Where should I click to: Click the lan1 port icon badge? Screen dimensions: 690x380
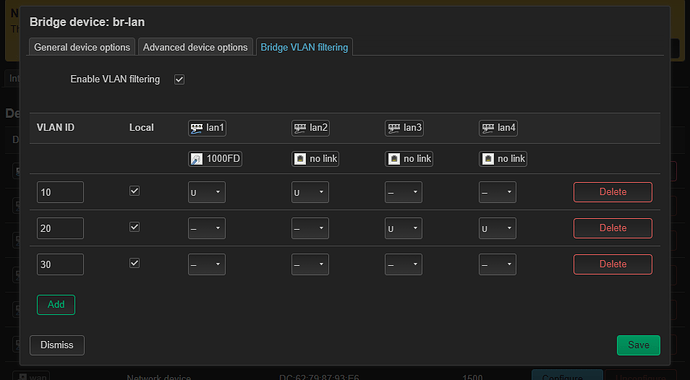point(207,128)
